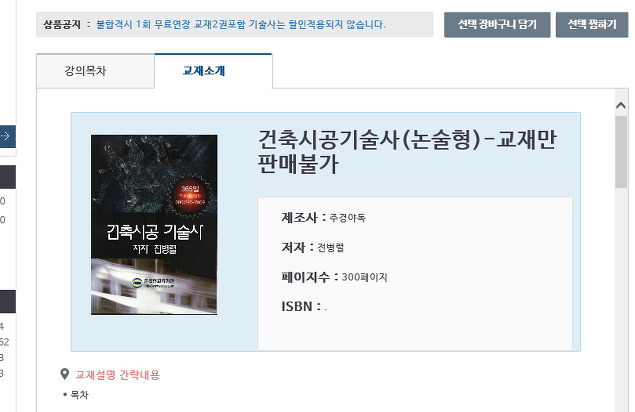Viewport: 635px width, 412px height.
Task: Click the 365일 red badge on cover
Action: coord(190,195)
